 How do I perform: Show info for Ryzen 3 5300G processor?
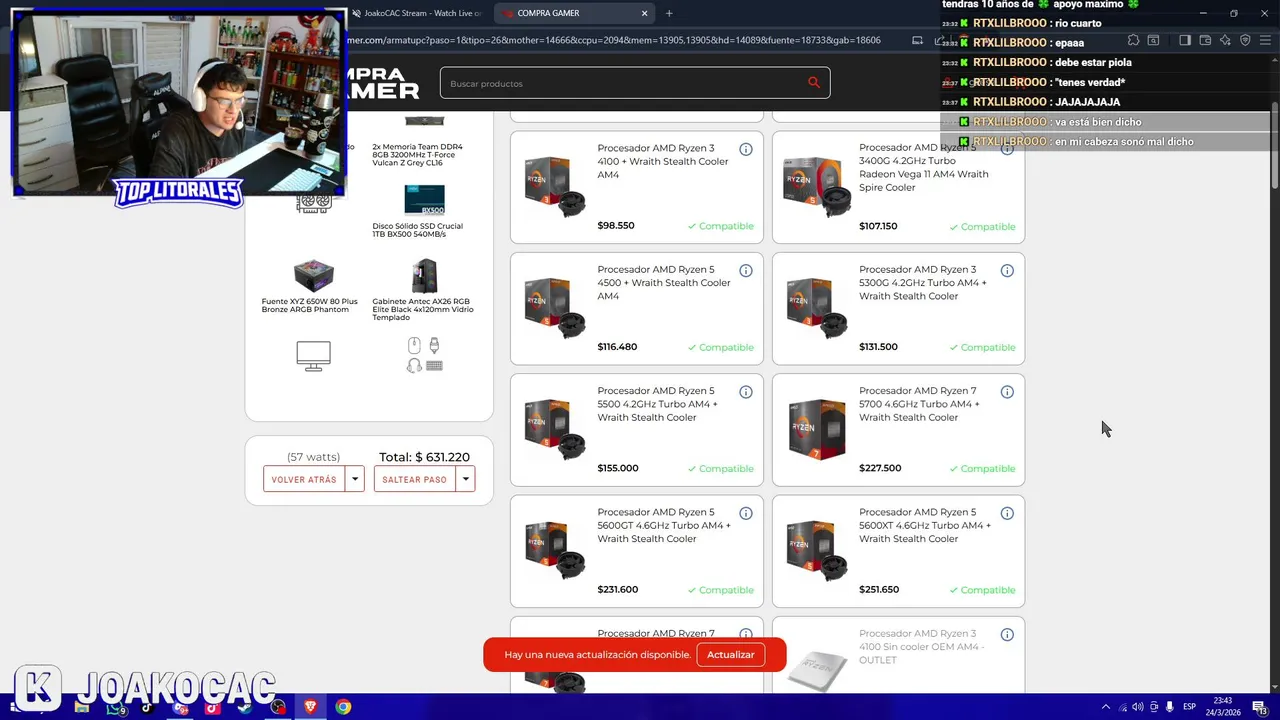click(x=1007, y=271)
